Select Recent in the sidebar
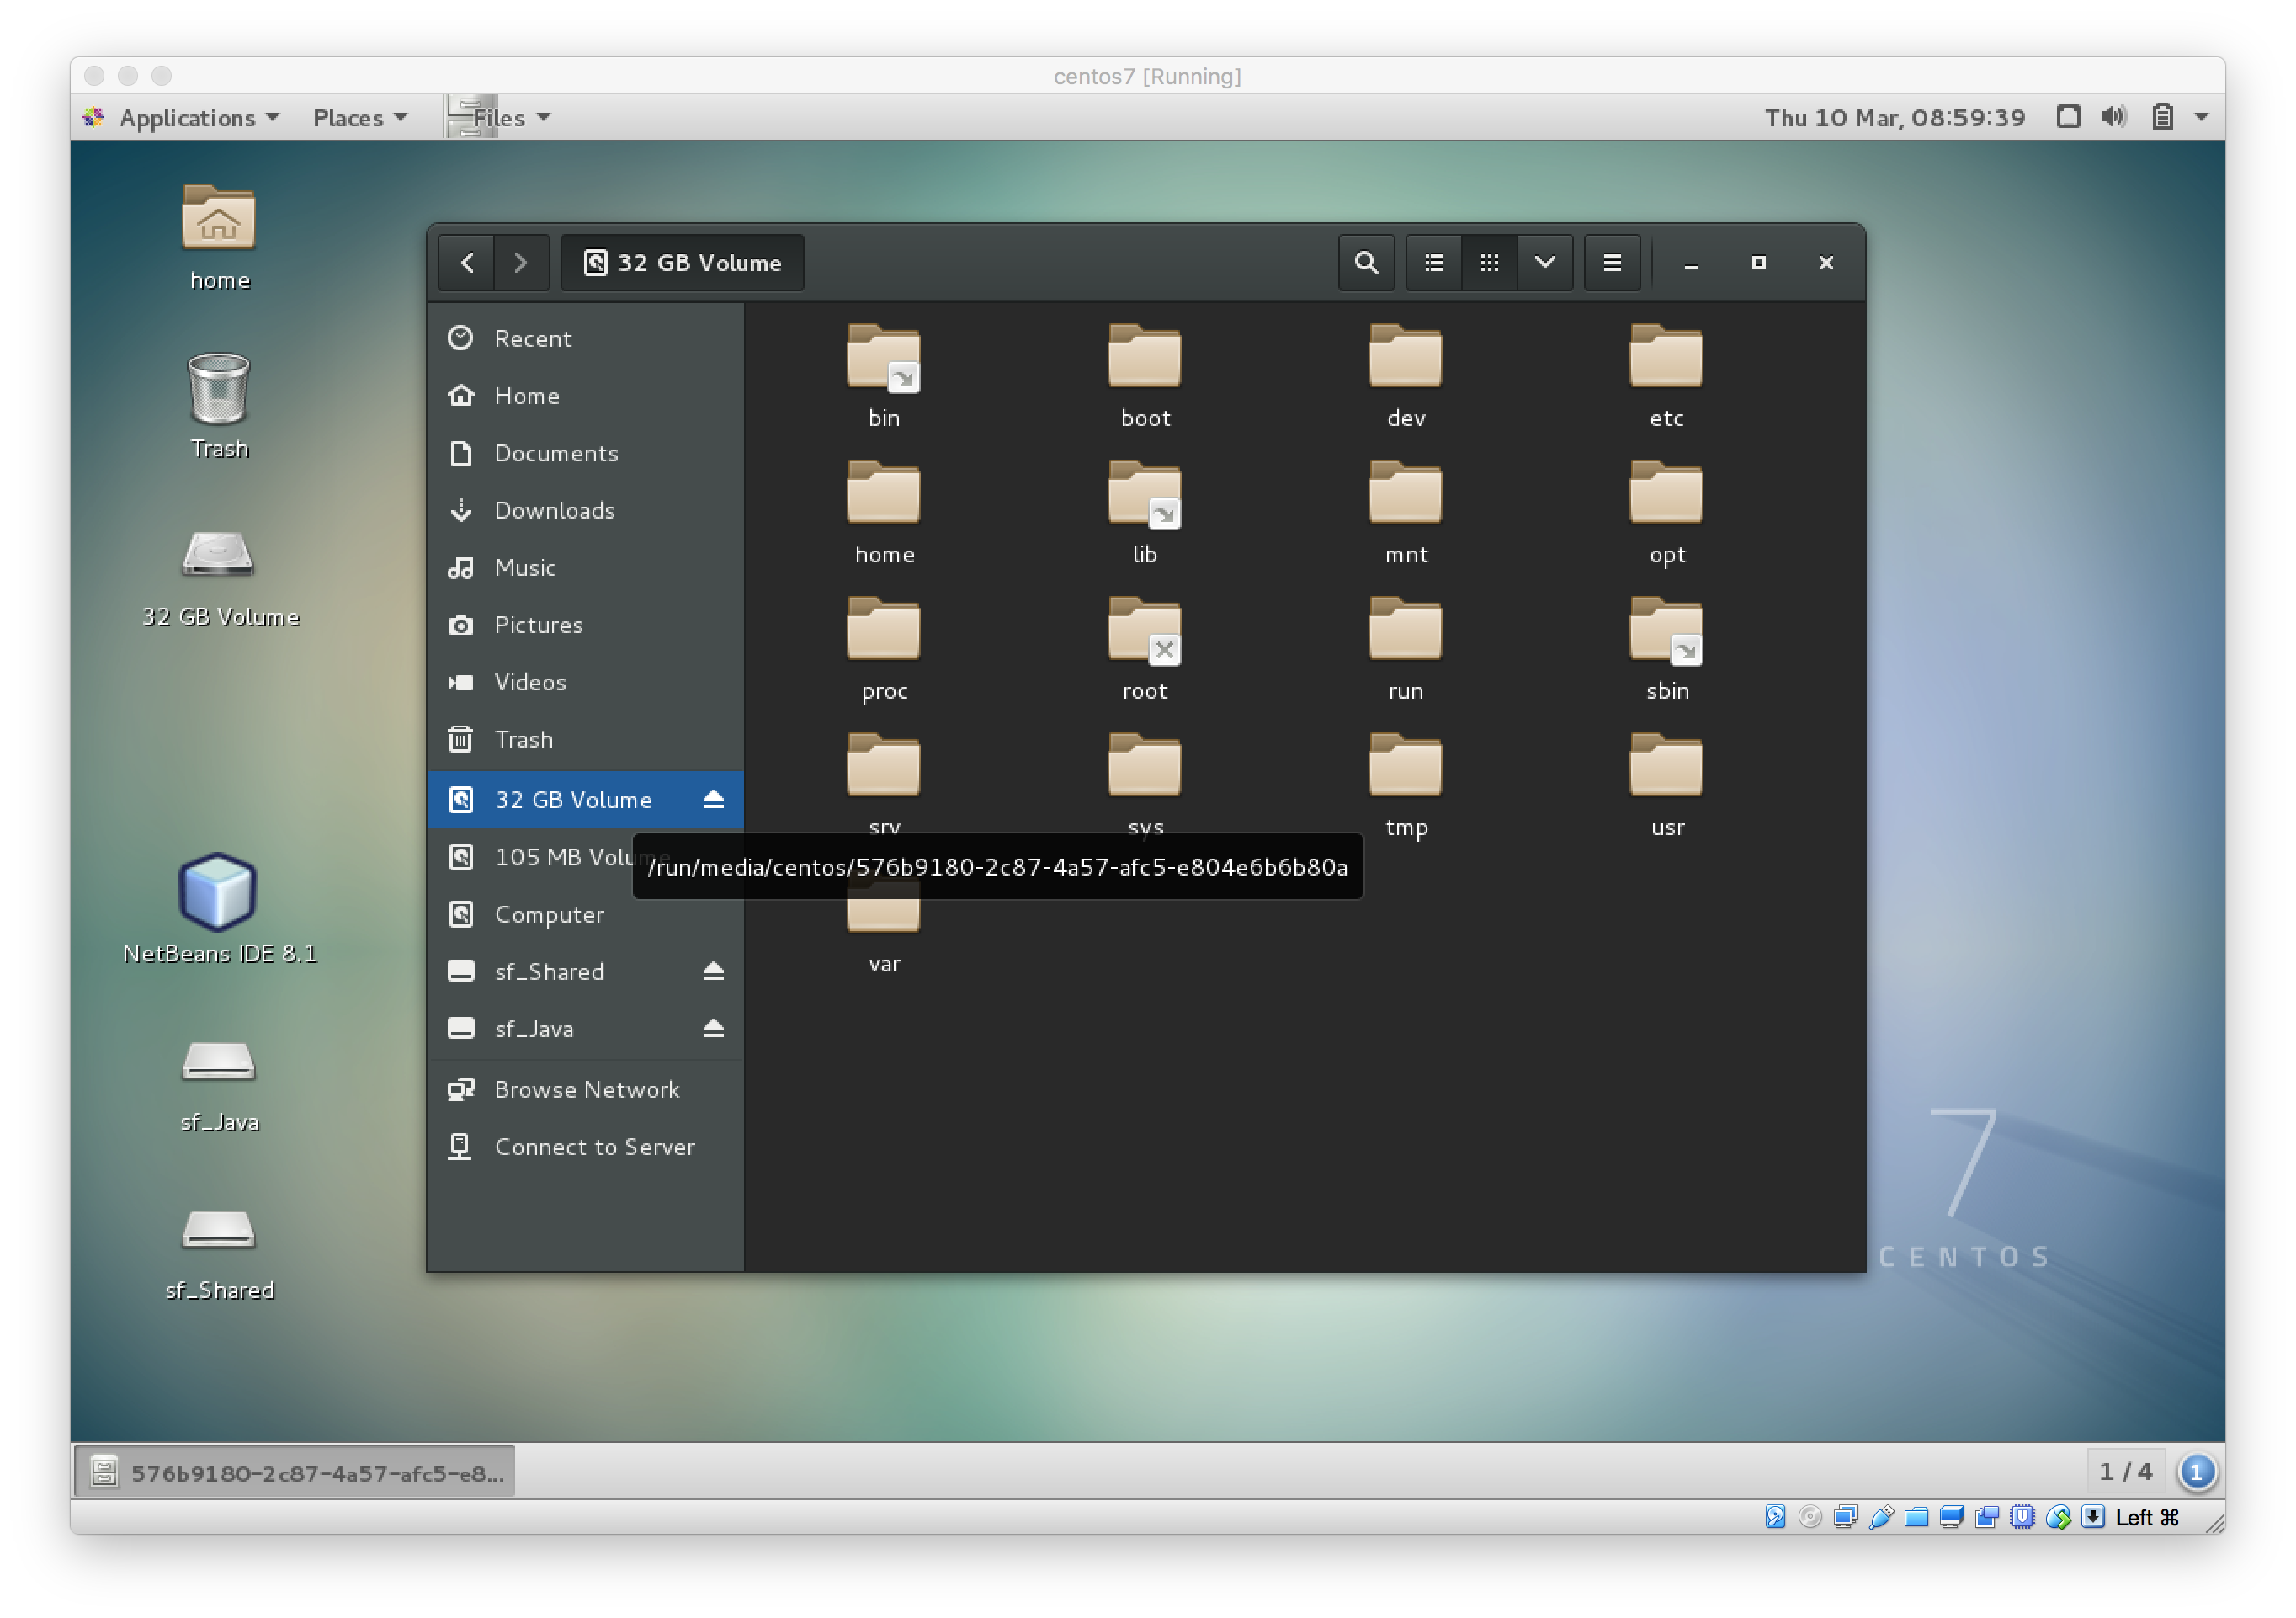 [586, 338]
